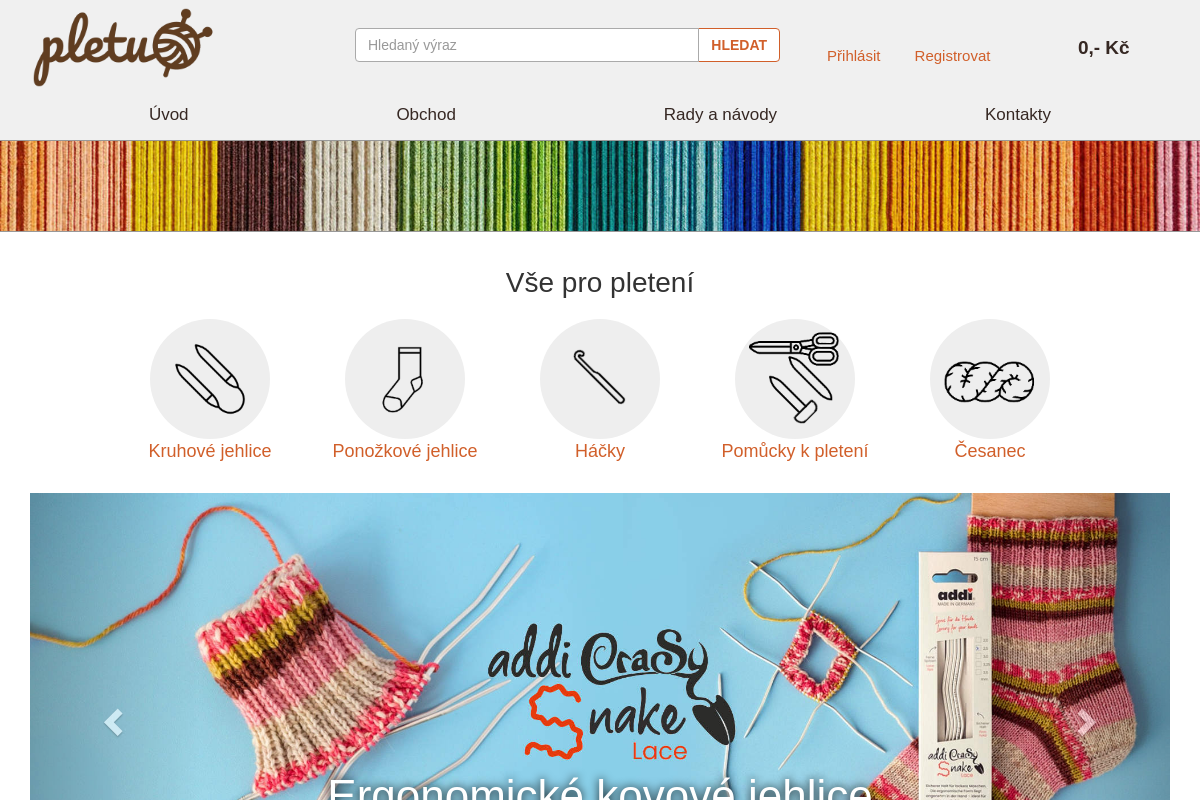Viewport: 1200px width, 800px height.
Task: Go to Rady a návody section
Action: pos(720,114)
